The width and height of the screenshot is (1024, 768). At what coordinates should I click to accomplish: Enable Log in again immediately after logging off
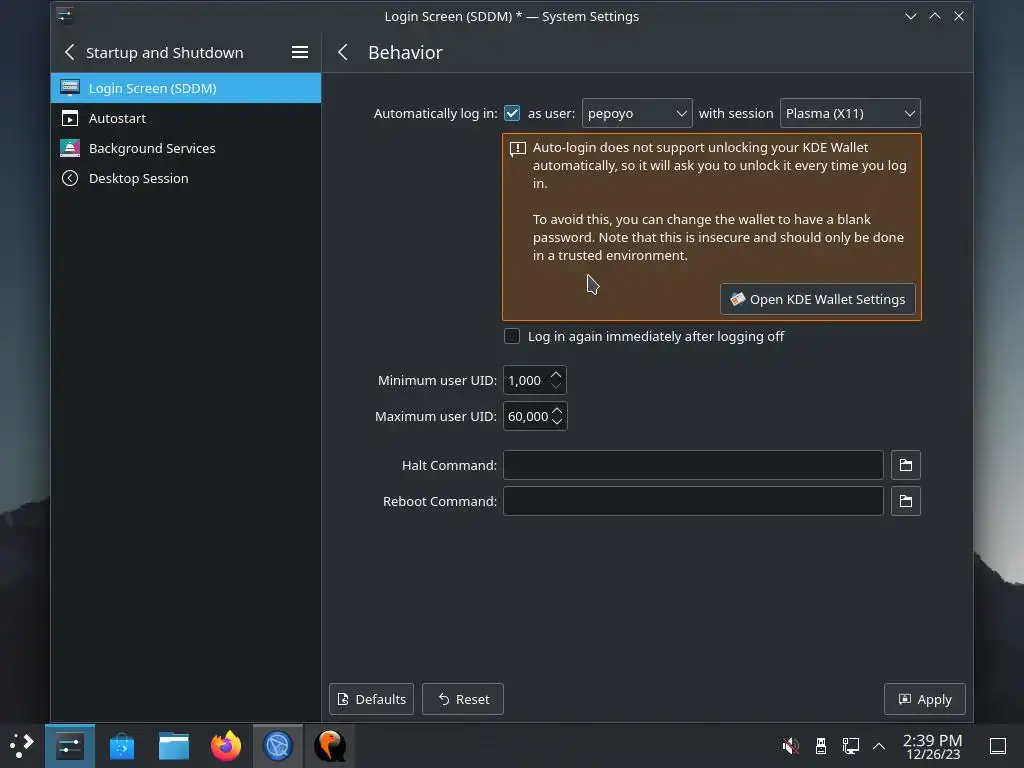point(512,336)
